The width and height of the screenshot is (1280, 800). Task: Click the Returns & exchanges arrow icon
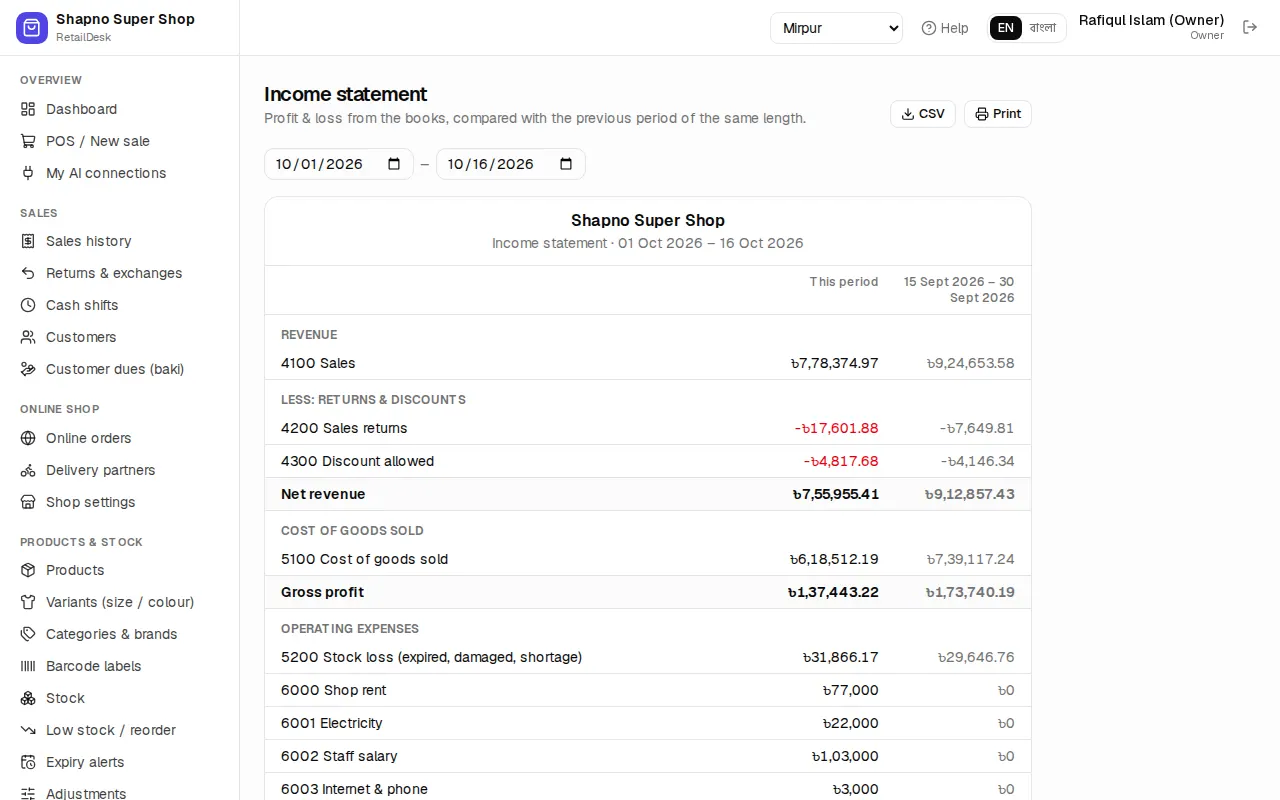click(x=28, y=273)
